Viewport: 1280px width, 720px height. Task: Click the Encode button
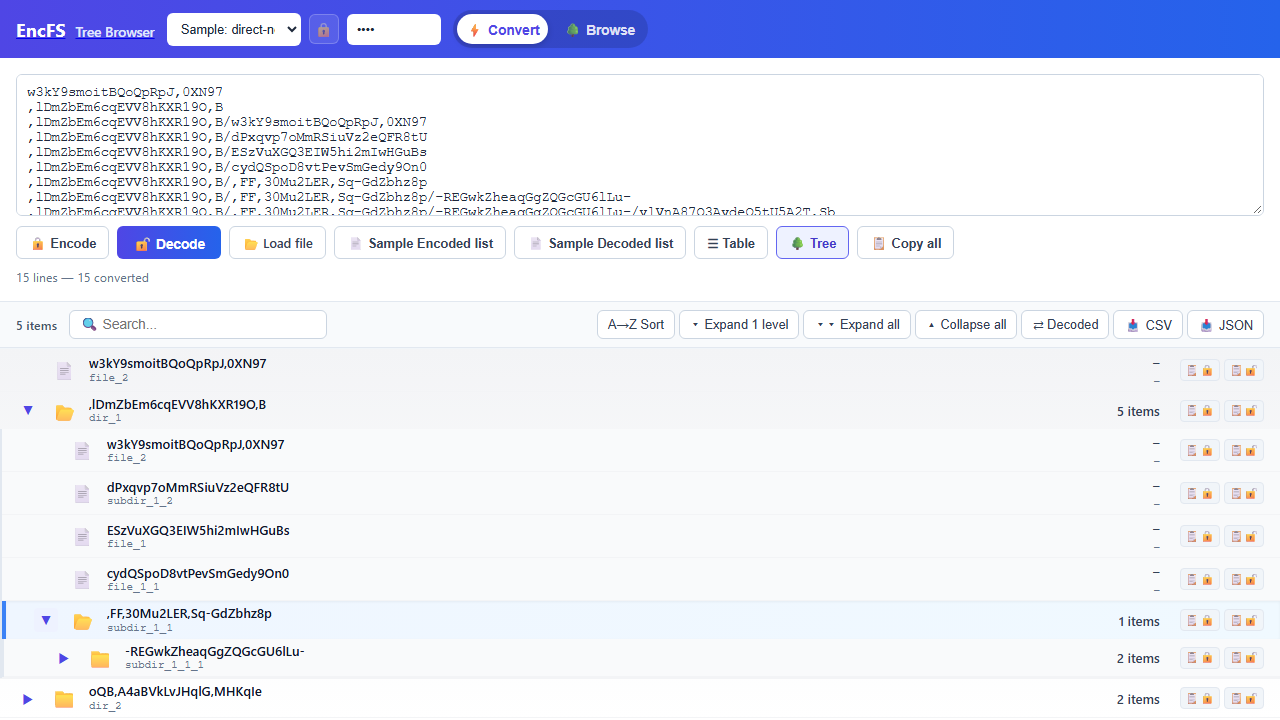[x=63, y=243]
